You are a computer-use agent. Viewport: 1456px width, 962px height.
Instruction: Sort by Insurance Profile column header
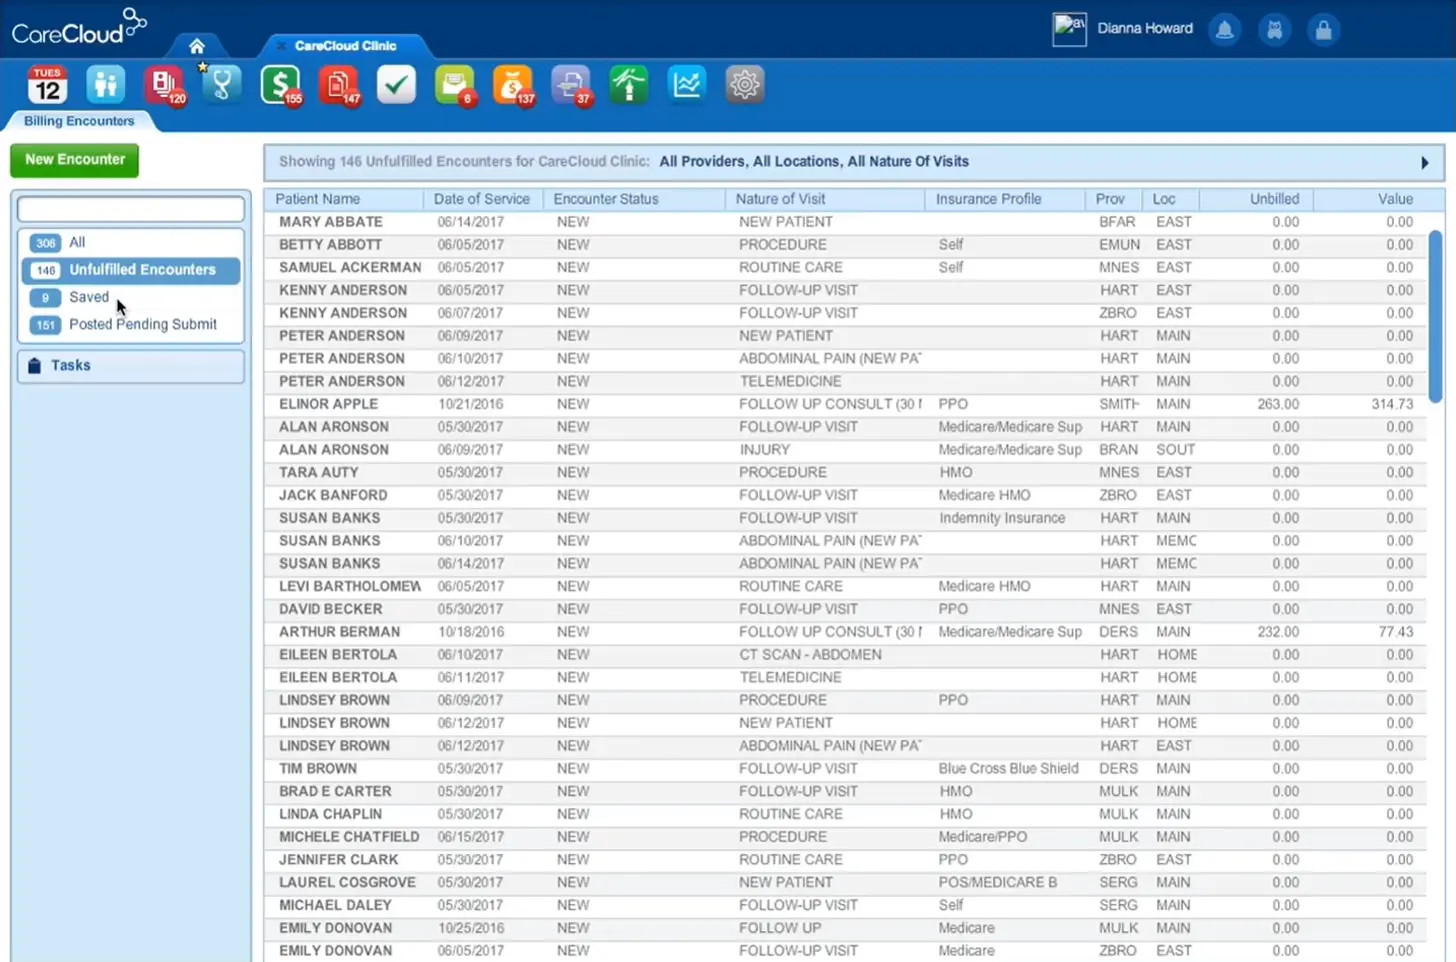coord(1005,199)
